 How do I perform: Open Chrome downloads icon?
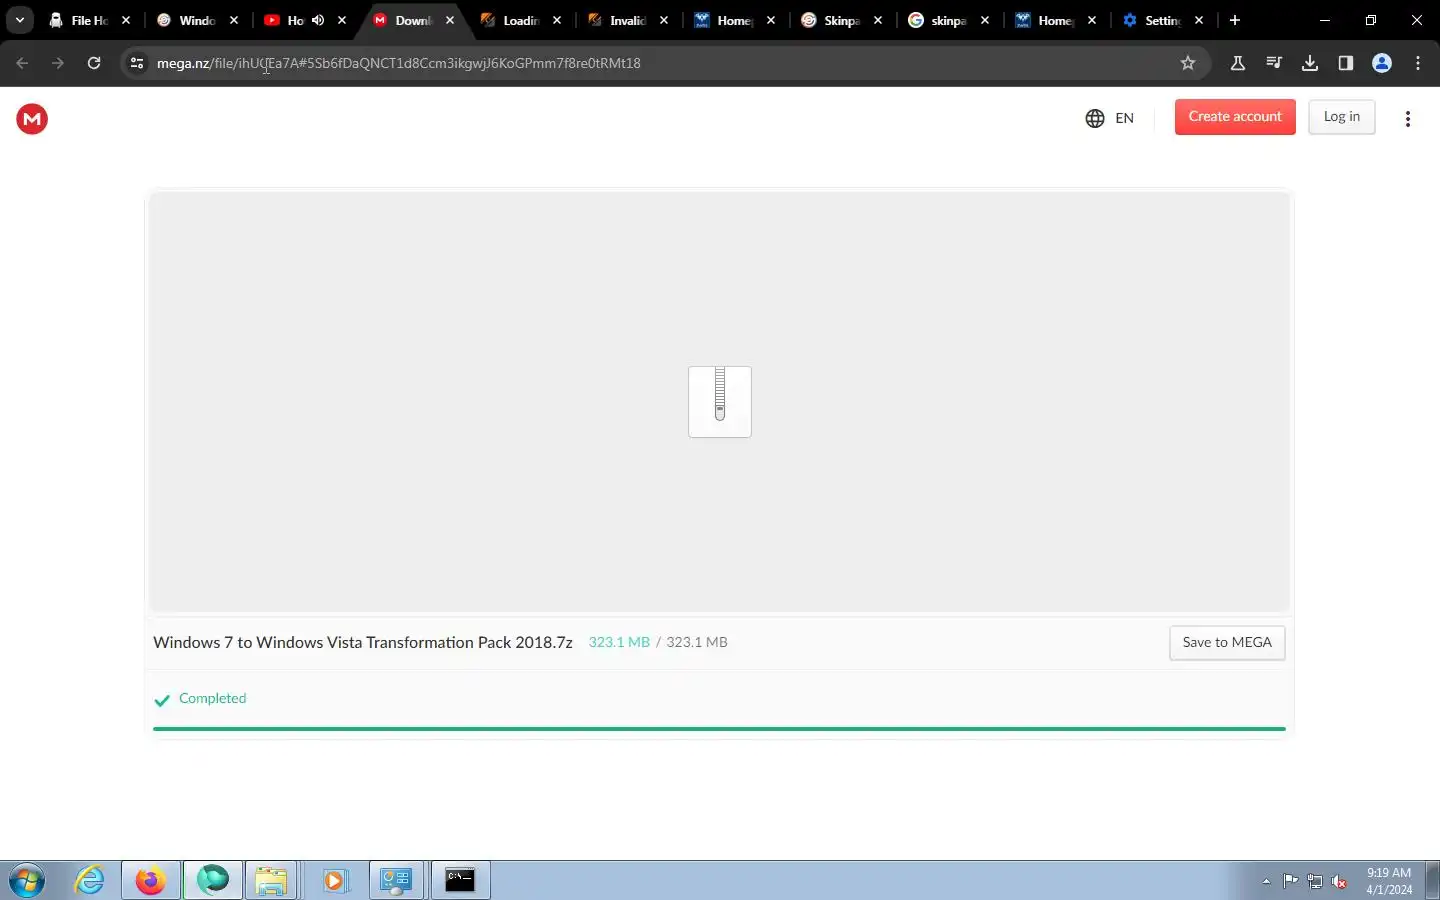1310,63
